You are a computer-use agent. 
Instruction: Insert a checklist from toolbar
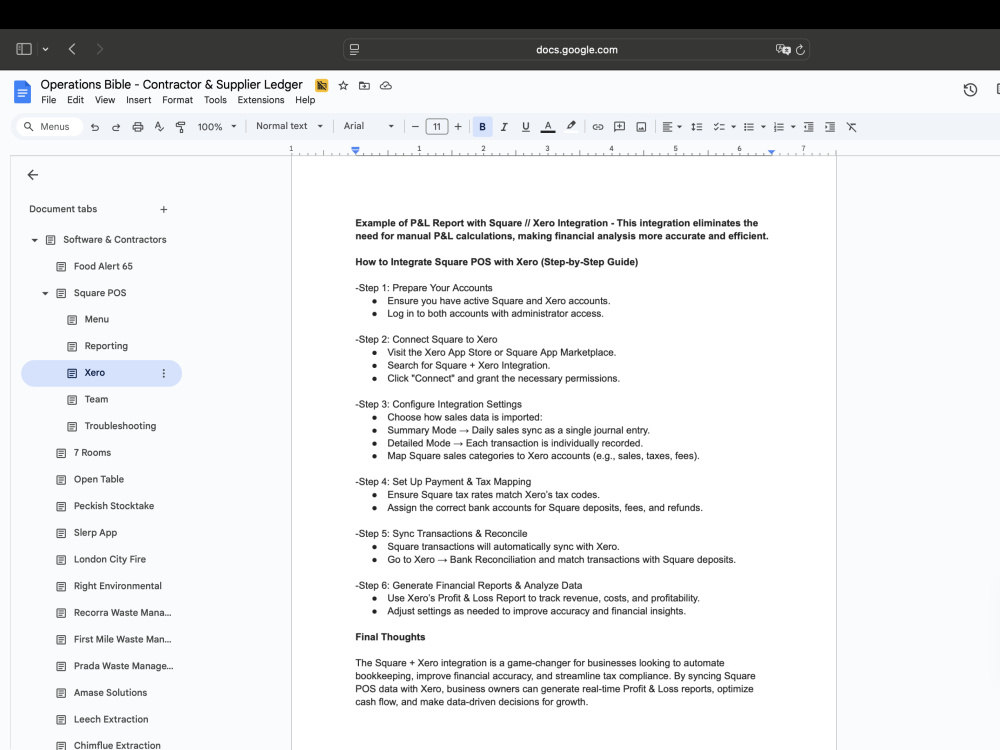719,127
